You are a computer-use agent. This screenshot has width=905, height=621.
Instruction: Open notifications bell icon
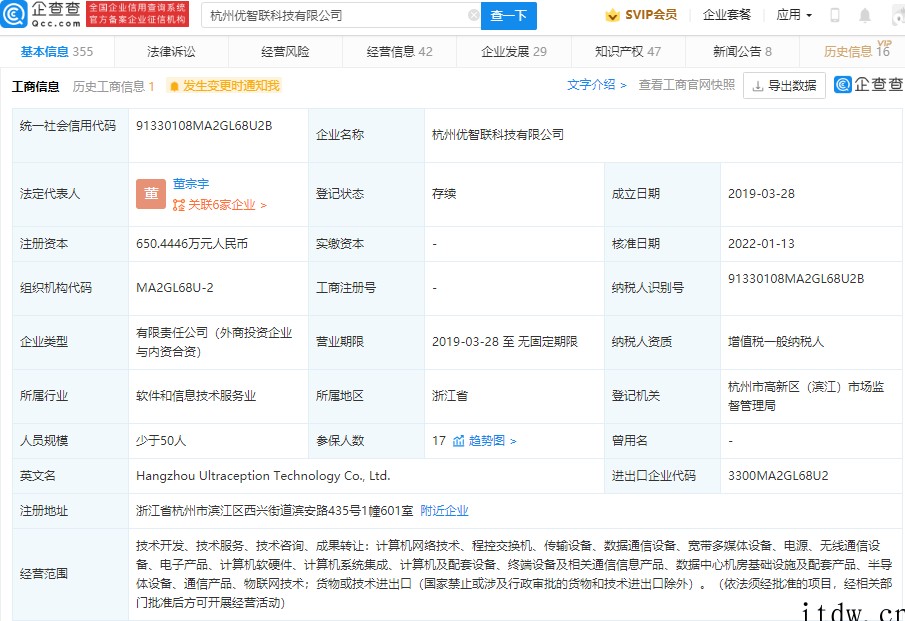(865, 16)
